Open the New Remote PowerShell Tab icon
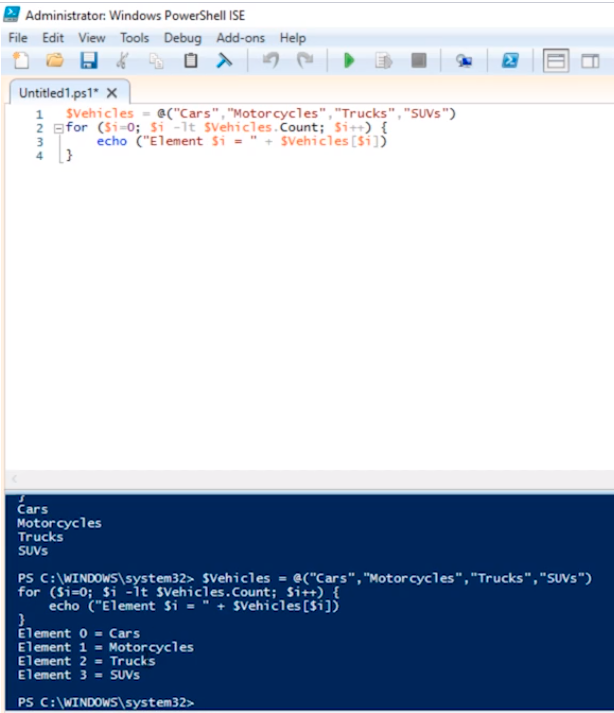This screenshot has height=713, width=614. 464,61
